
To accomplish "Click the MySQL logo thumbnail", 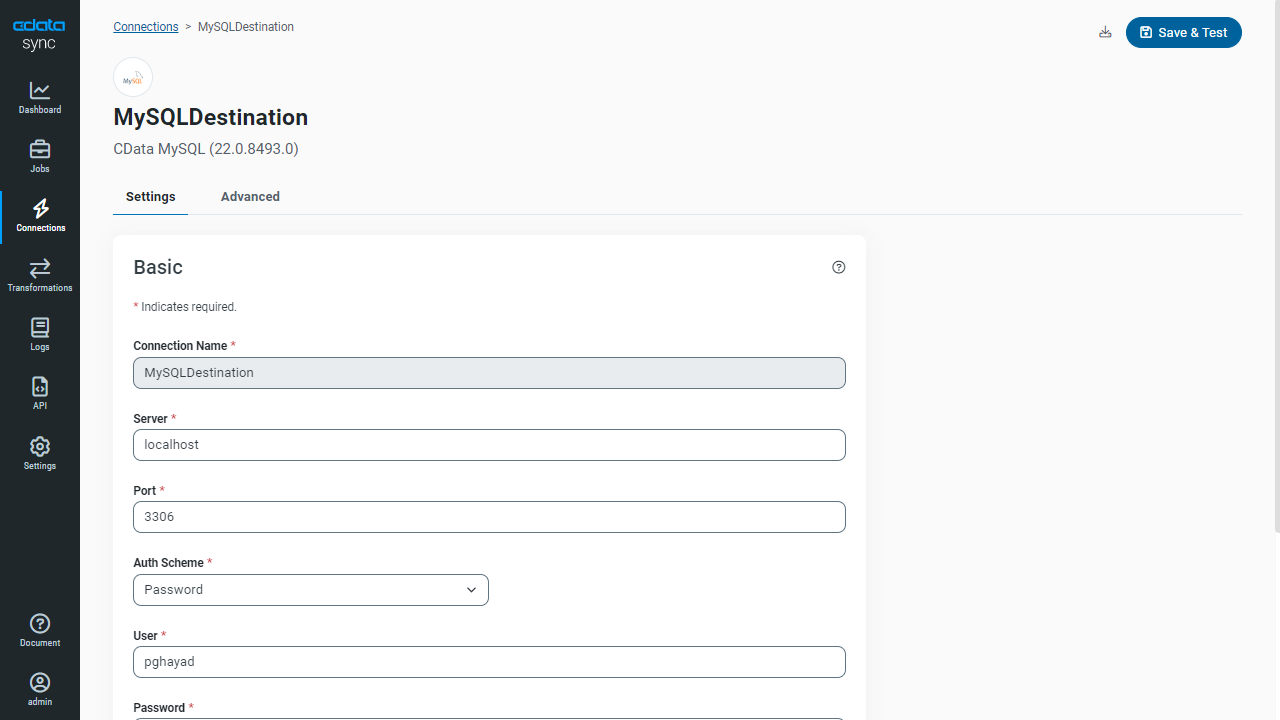I will 133,77.
